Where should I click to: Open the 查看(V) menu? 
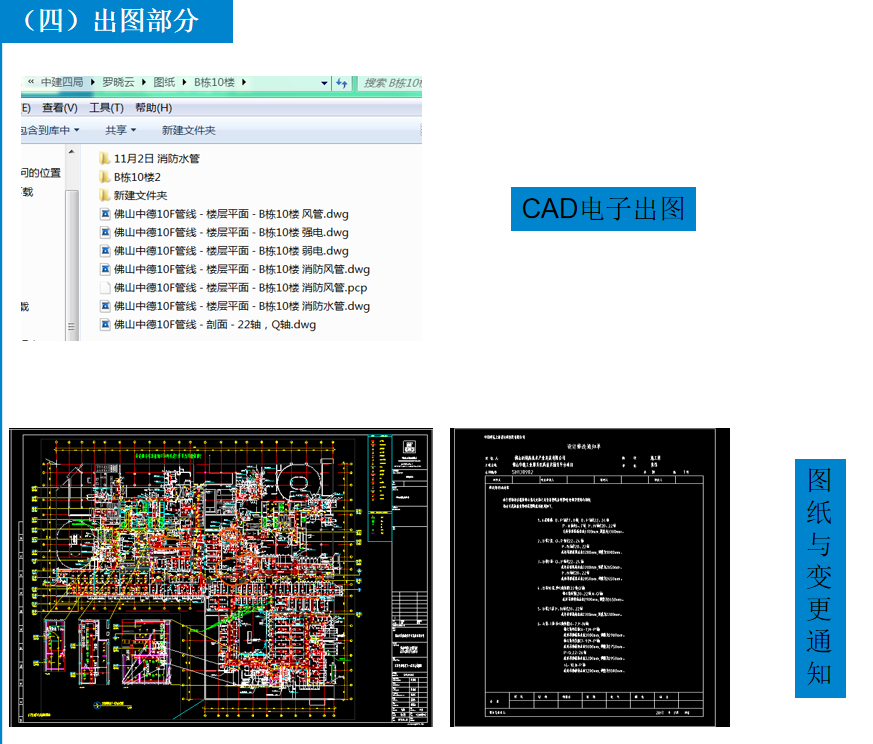[x=56, y=106]
